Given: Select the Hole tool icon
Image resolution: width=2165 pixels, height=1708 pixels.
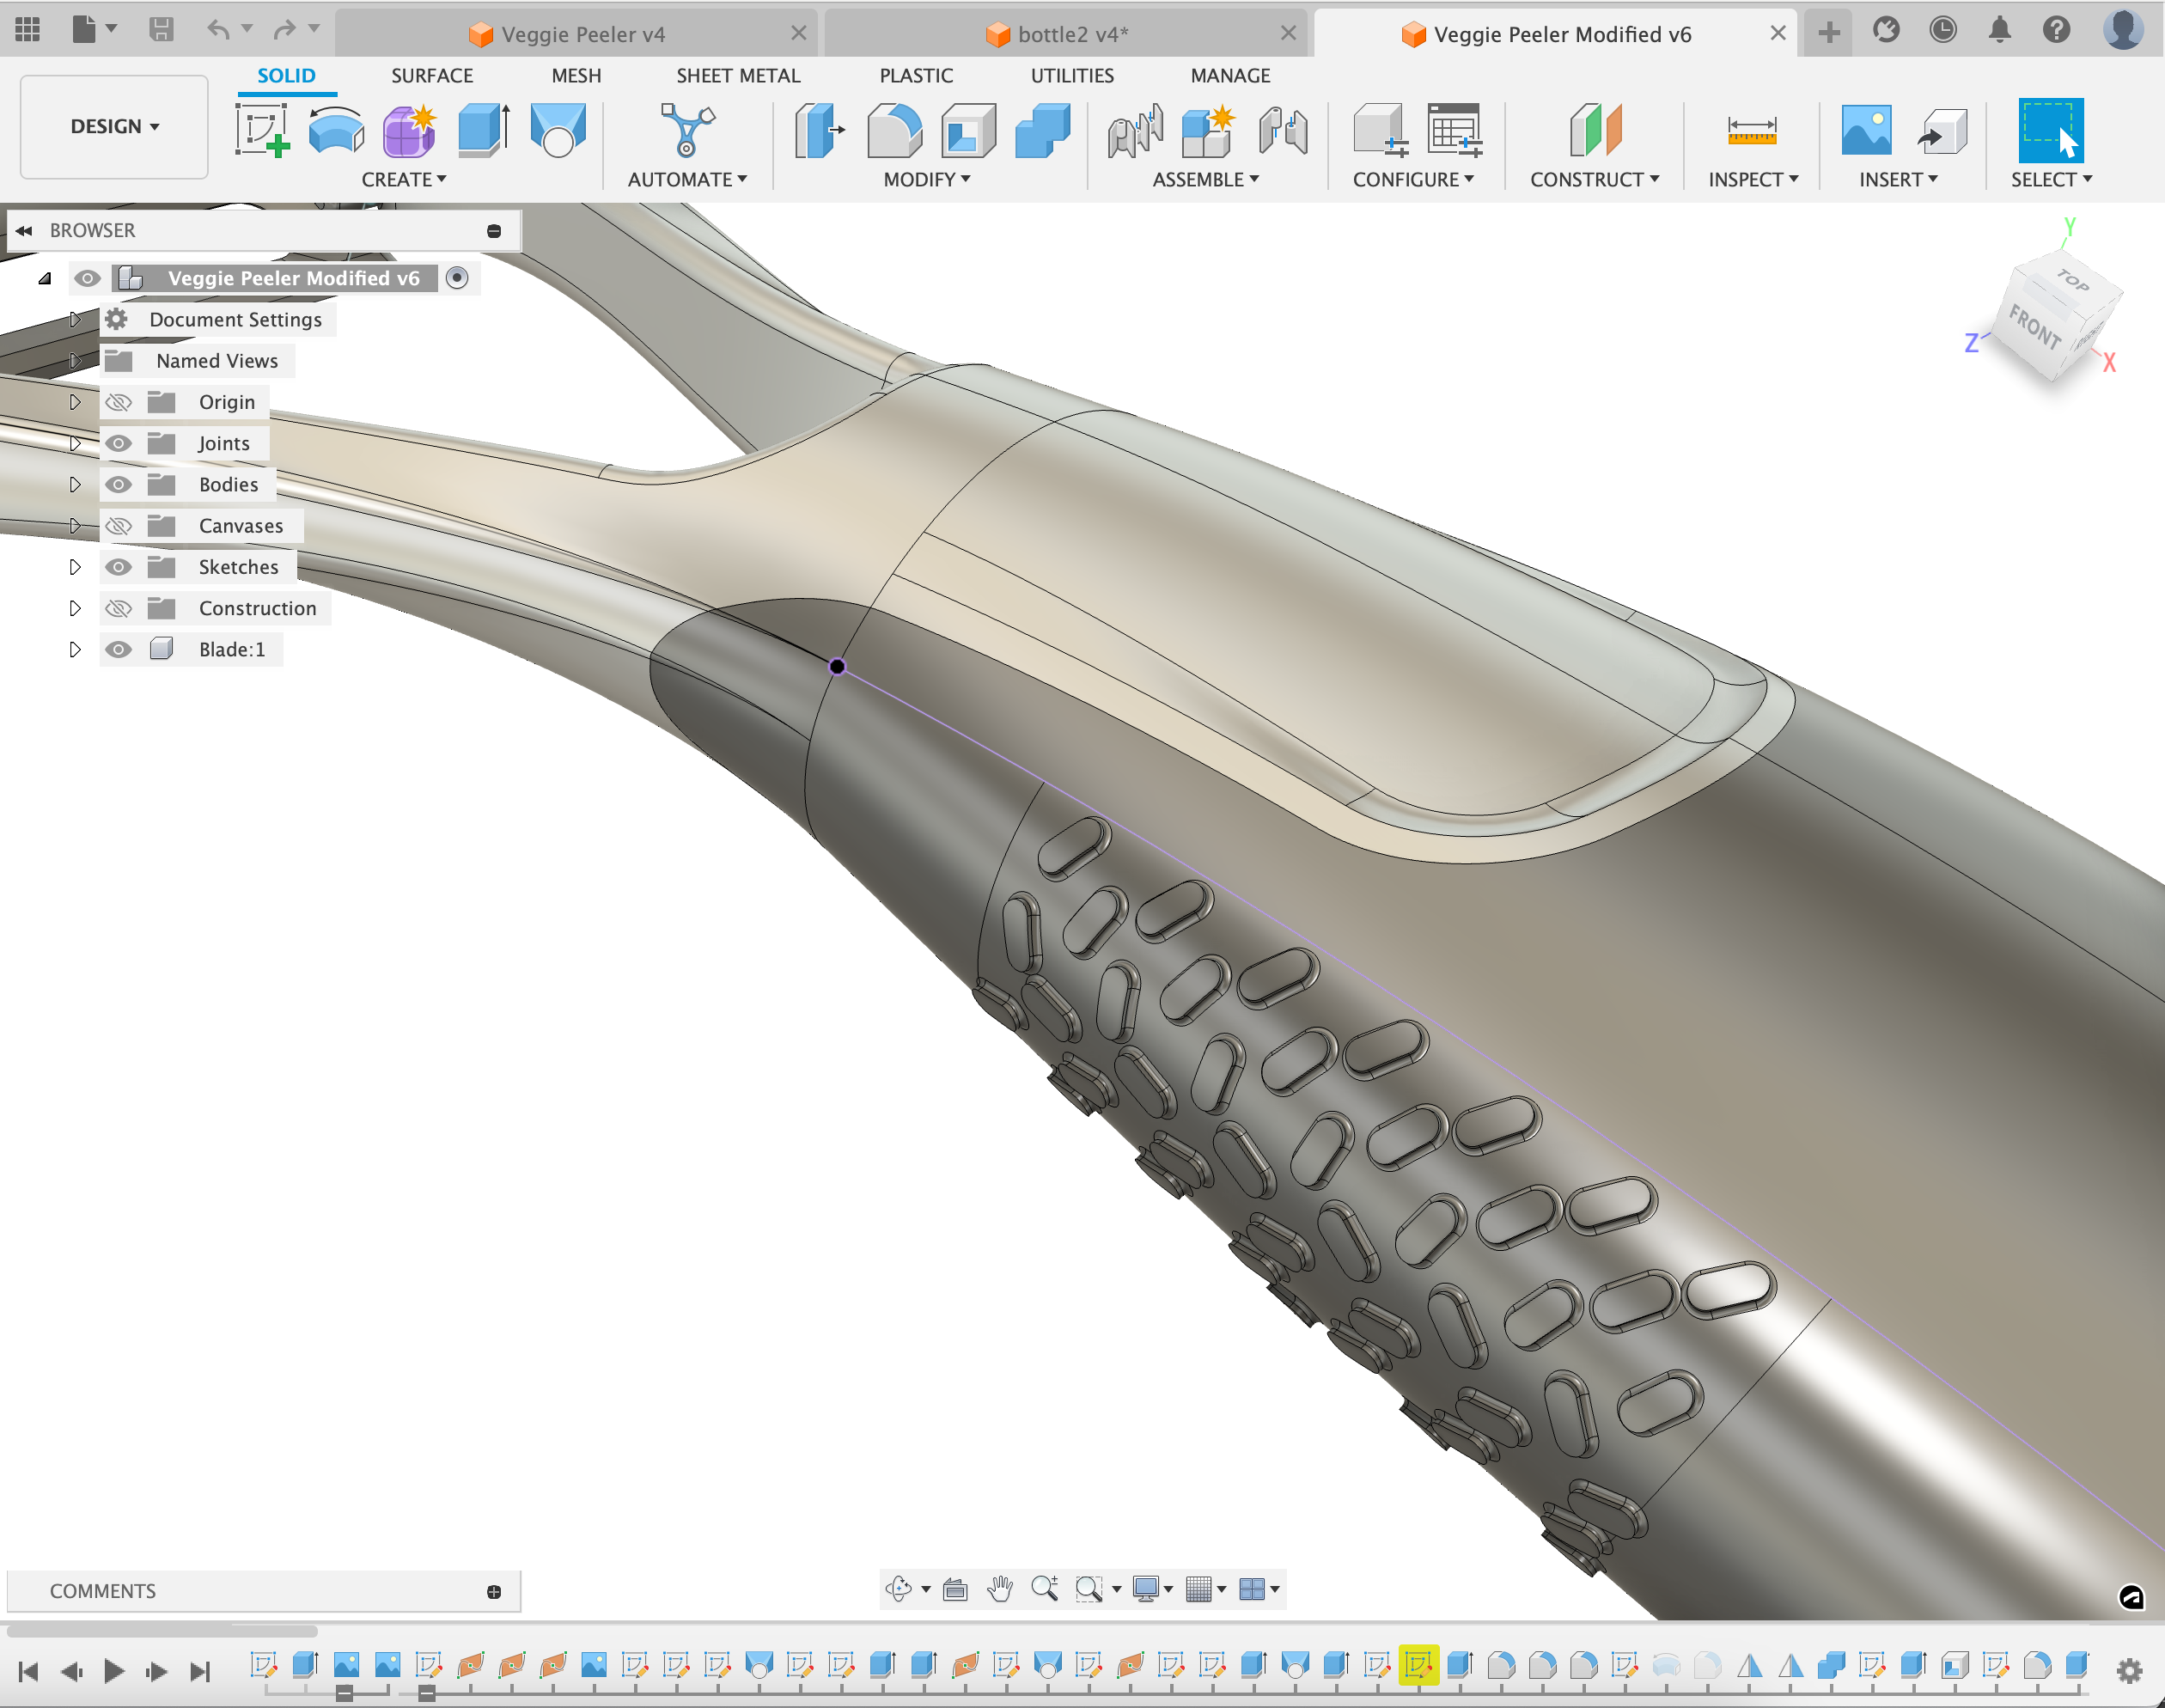Looking at the screenshot, I should coord(557,131).
